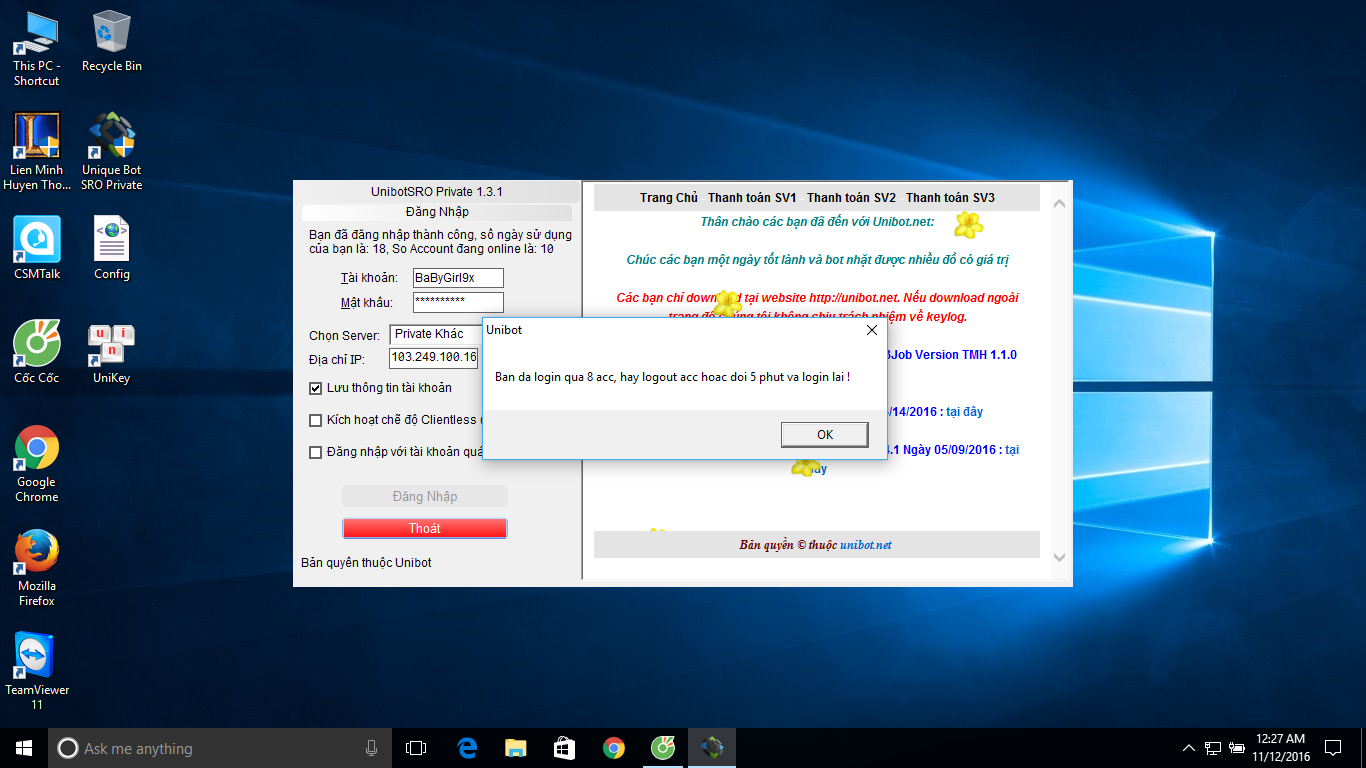
Task: Open the Trang Chủ menu item
Action: click(669, 198)
